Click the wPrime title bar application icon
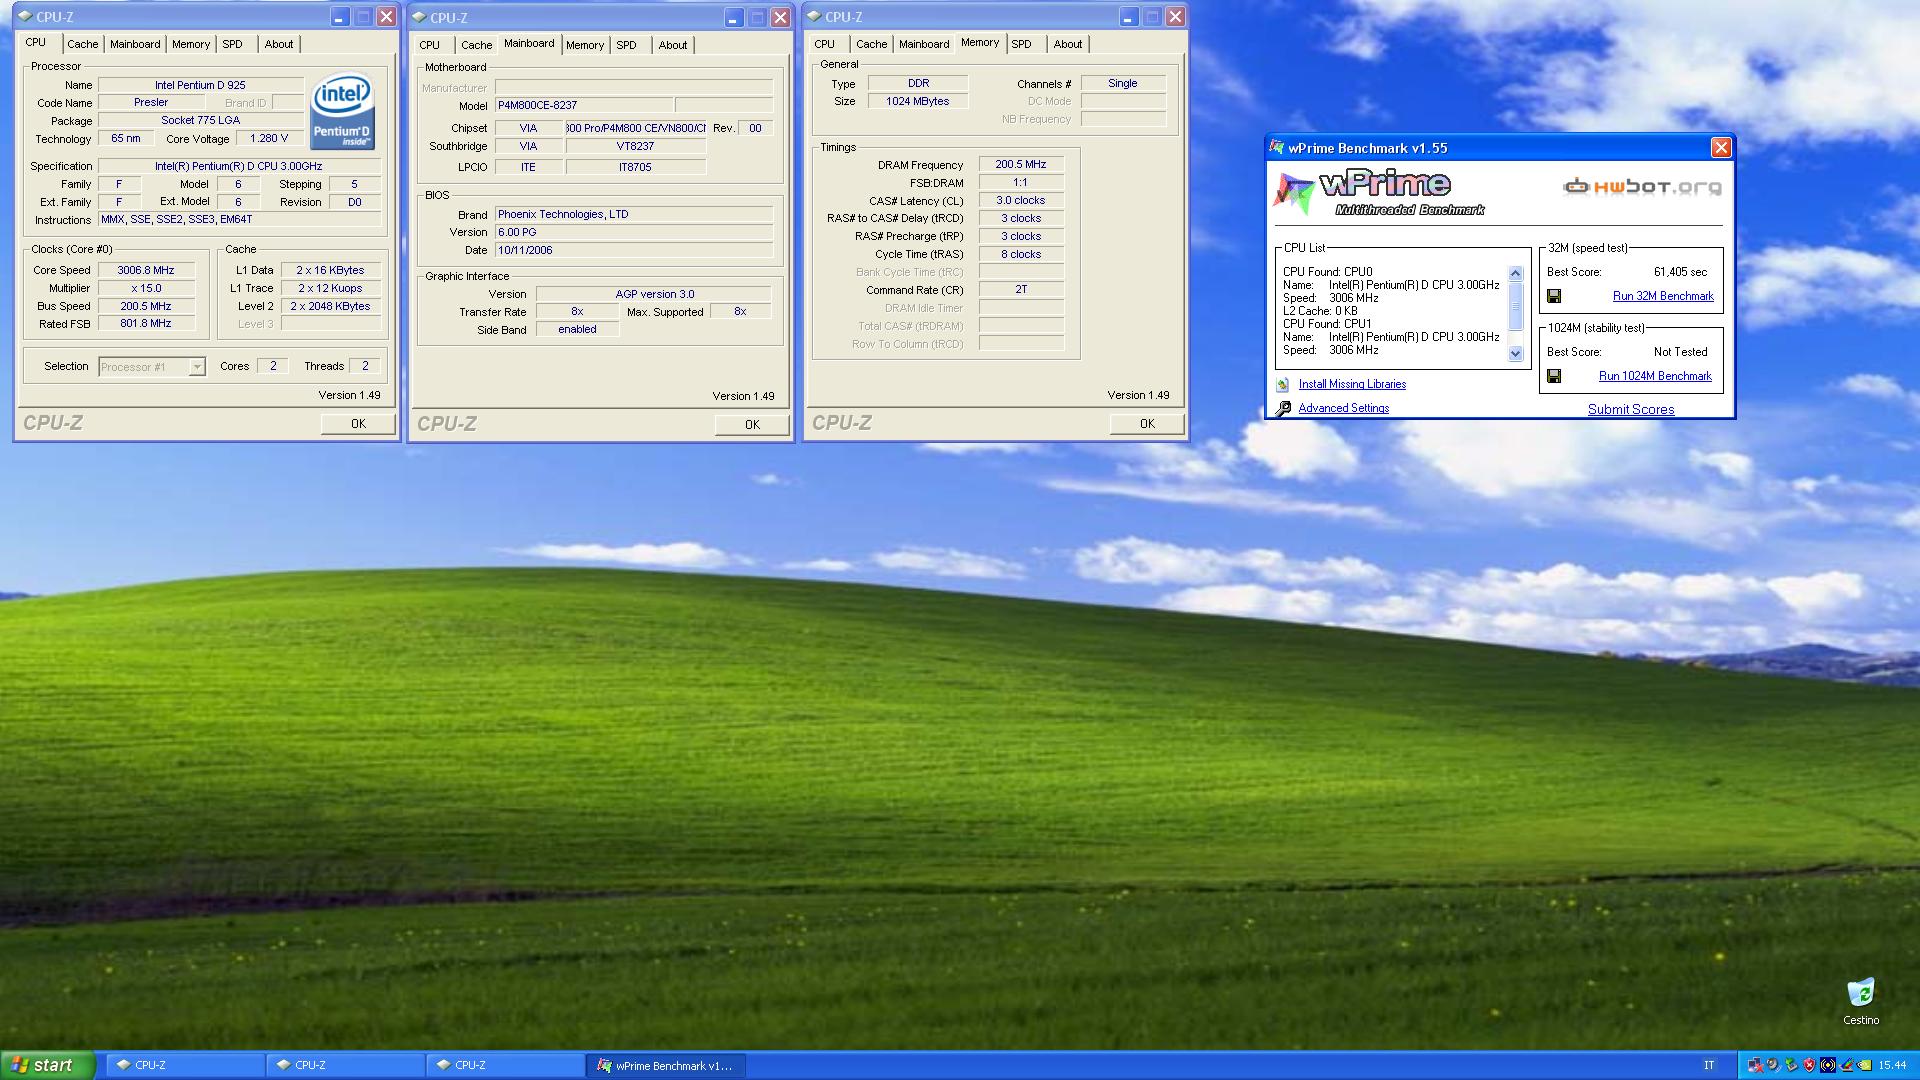This screenshot has height=1080, width=1920. [1276, 148]
